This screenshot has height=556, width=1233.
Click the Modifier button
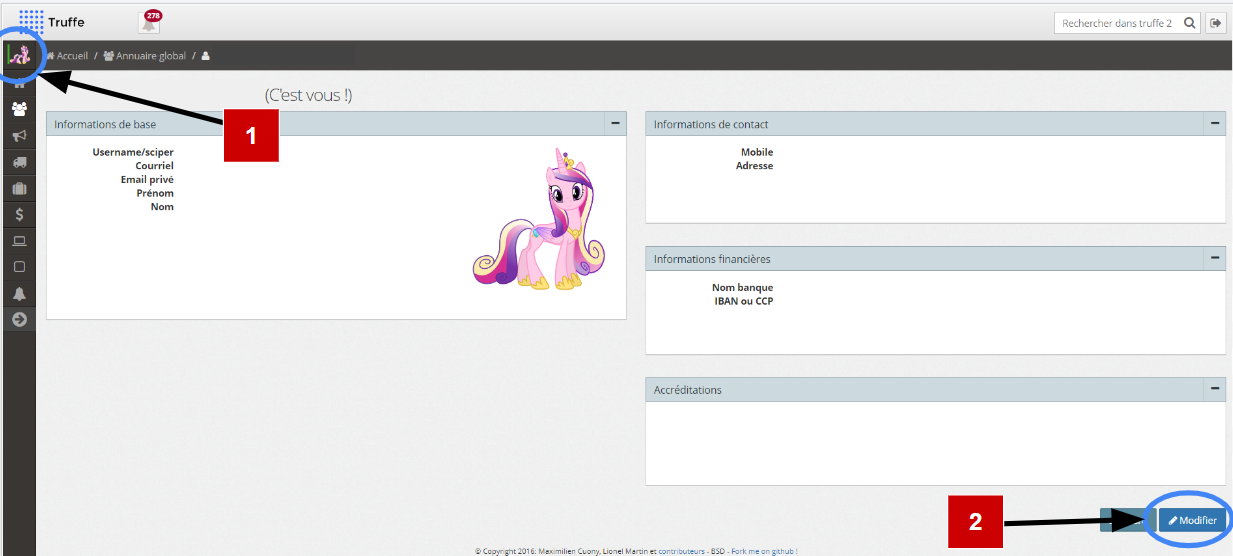[1193, 520]
